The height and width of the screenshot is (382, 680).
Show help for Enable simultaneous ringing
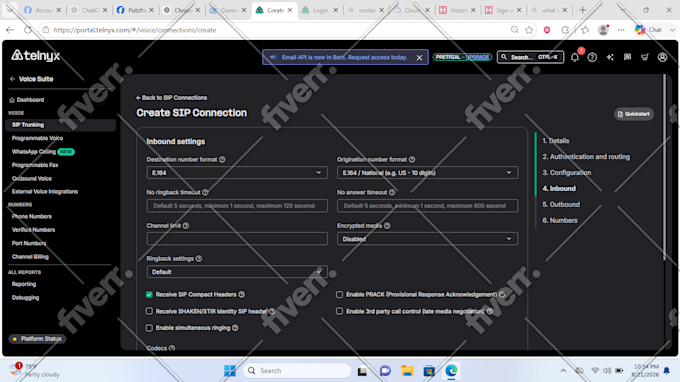(235, 328)
